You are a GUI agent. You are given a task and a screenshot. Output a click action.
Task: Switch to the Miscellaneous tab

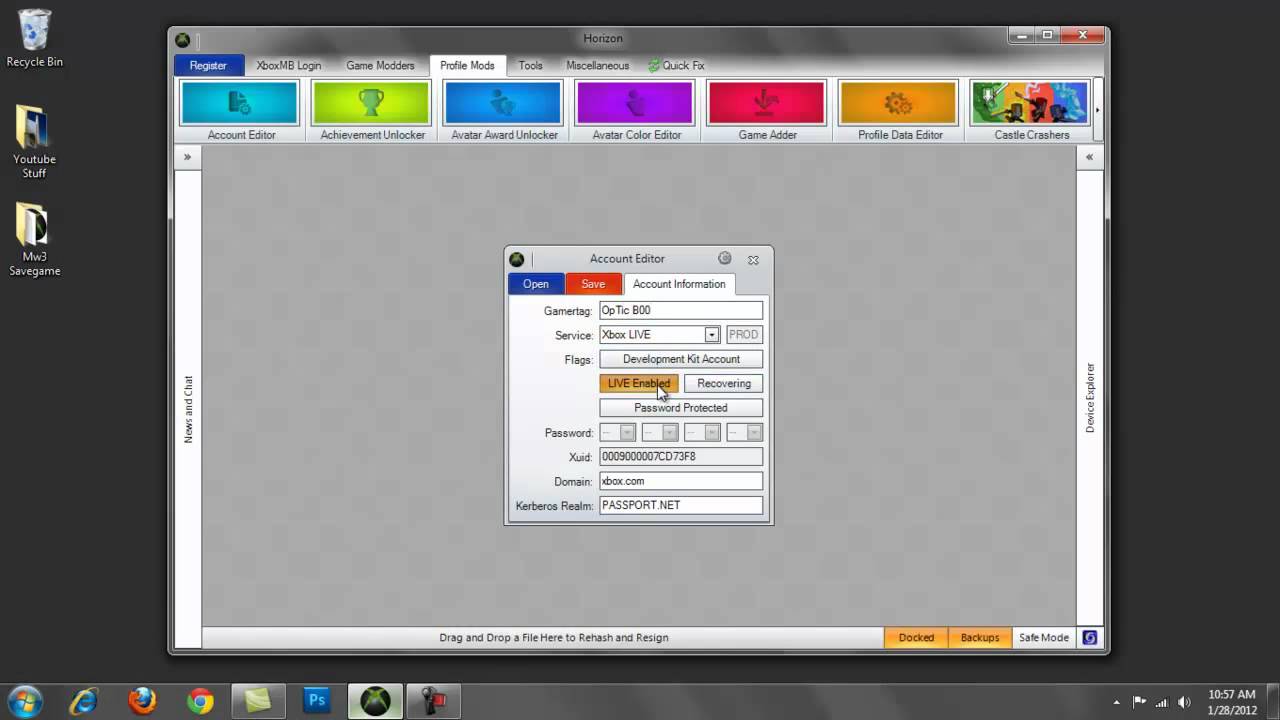(x=598, y=65)
